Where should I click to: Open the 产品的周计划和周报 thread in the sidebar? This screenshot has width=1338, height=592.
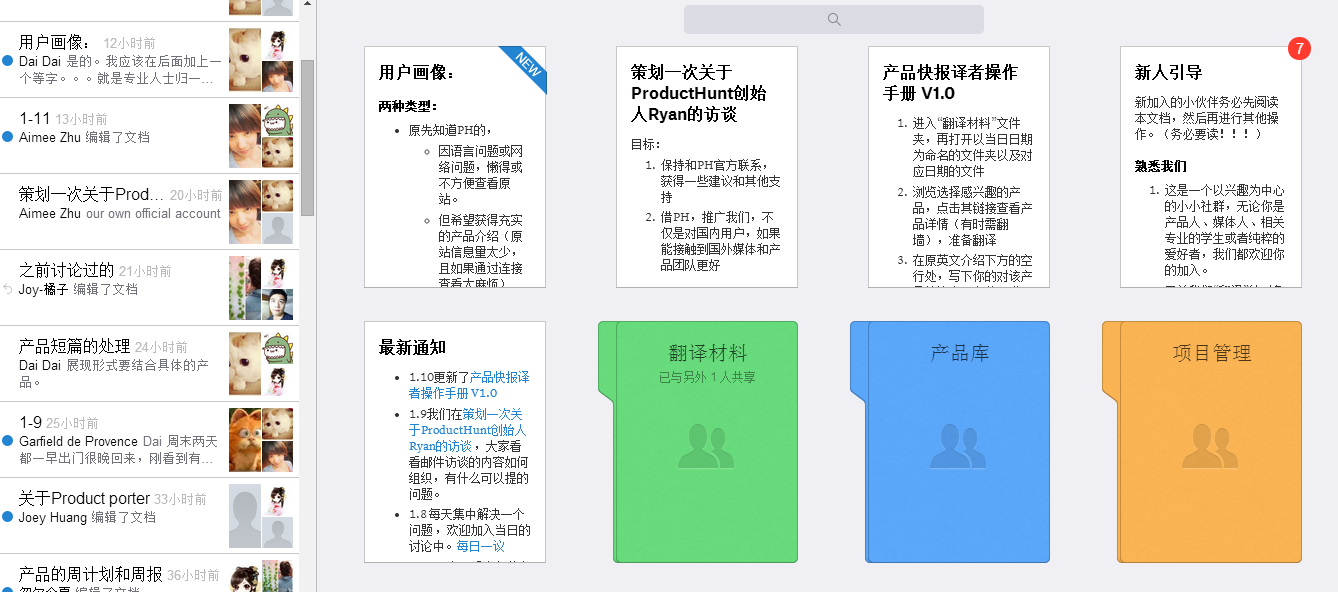tap(150, 573)
